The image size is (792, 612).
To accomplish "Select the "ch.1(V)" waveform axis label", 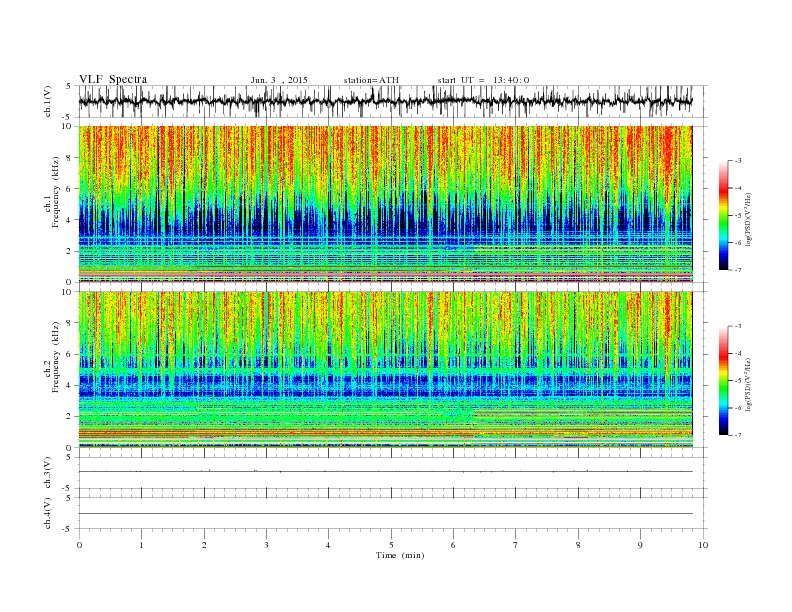I will [48, 101].
